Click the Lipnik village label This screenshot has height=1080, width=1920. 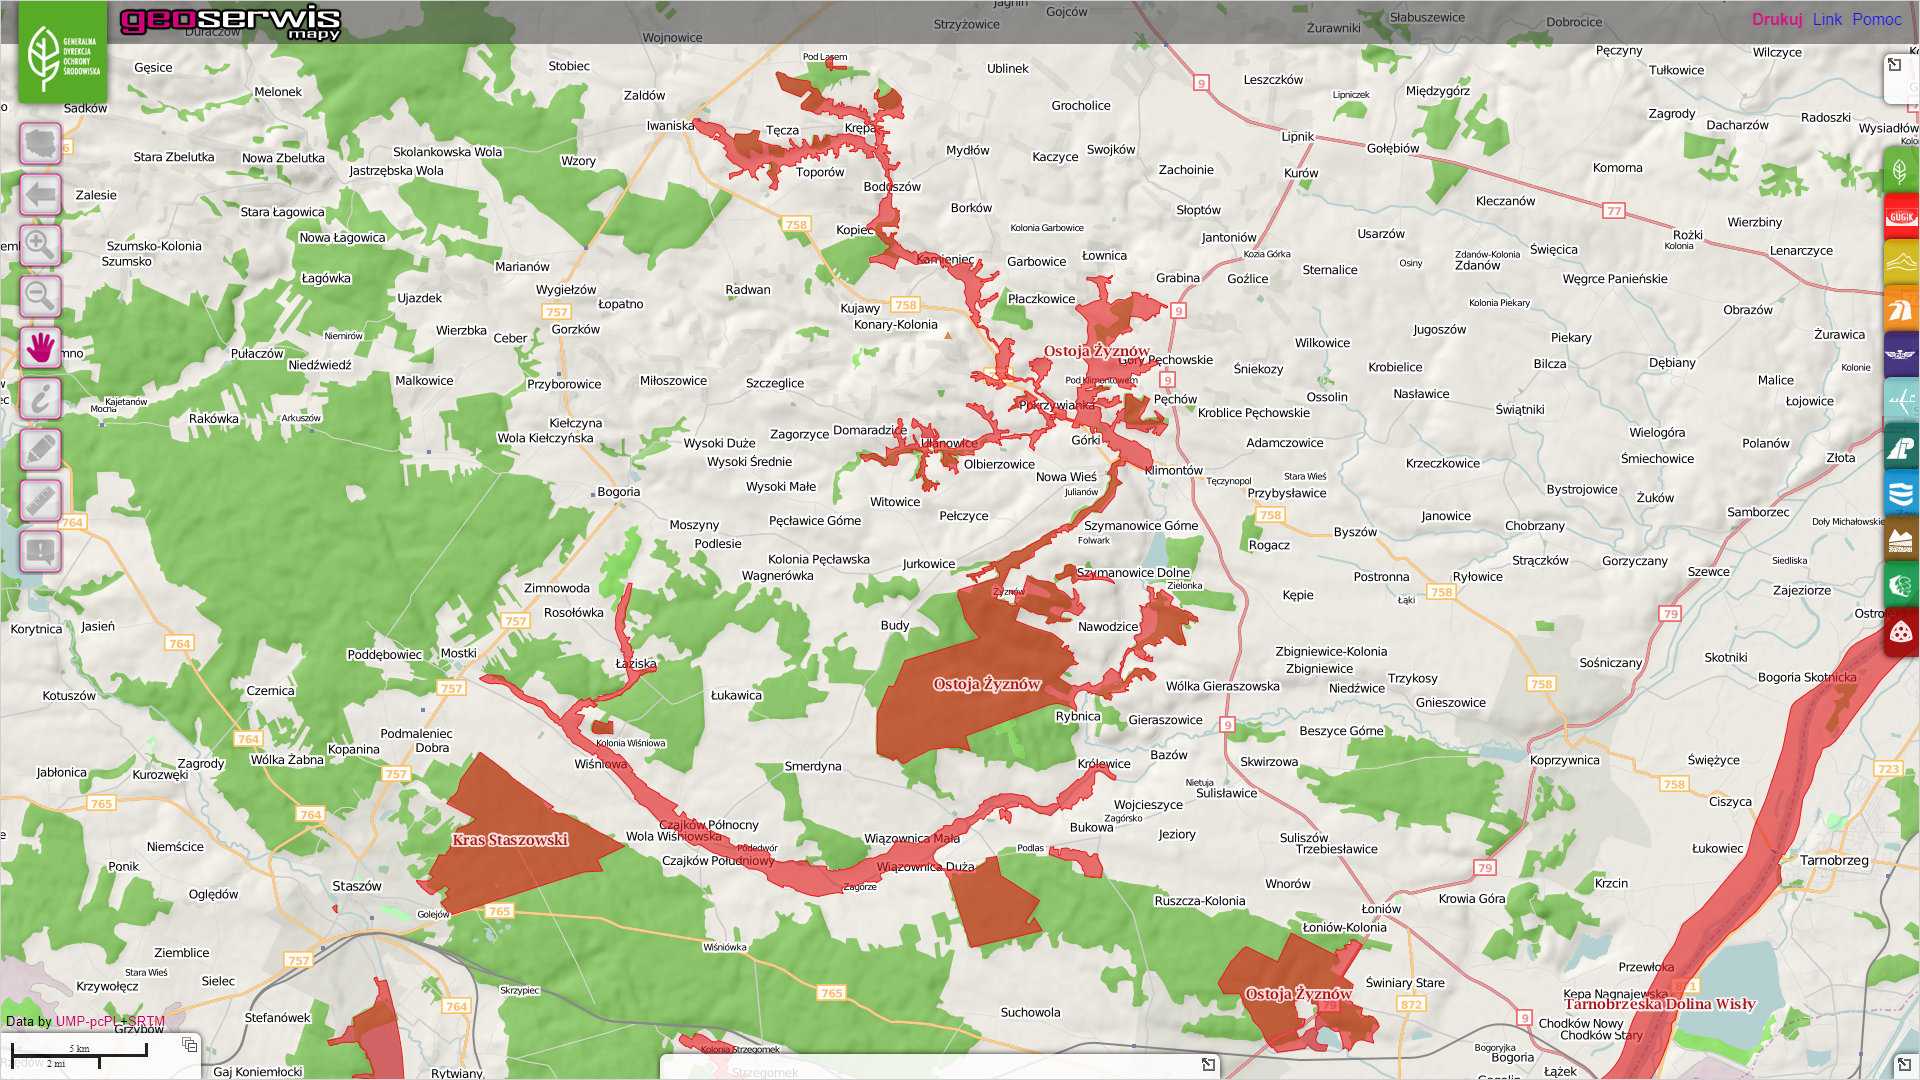[1298, 137]
